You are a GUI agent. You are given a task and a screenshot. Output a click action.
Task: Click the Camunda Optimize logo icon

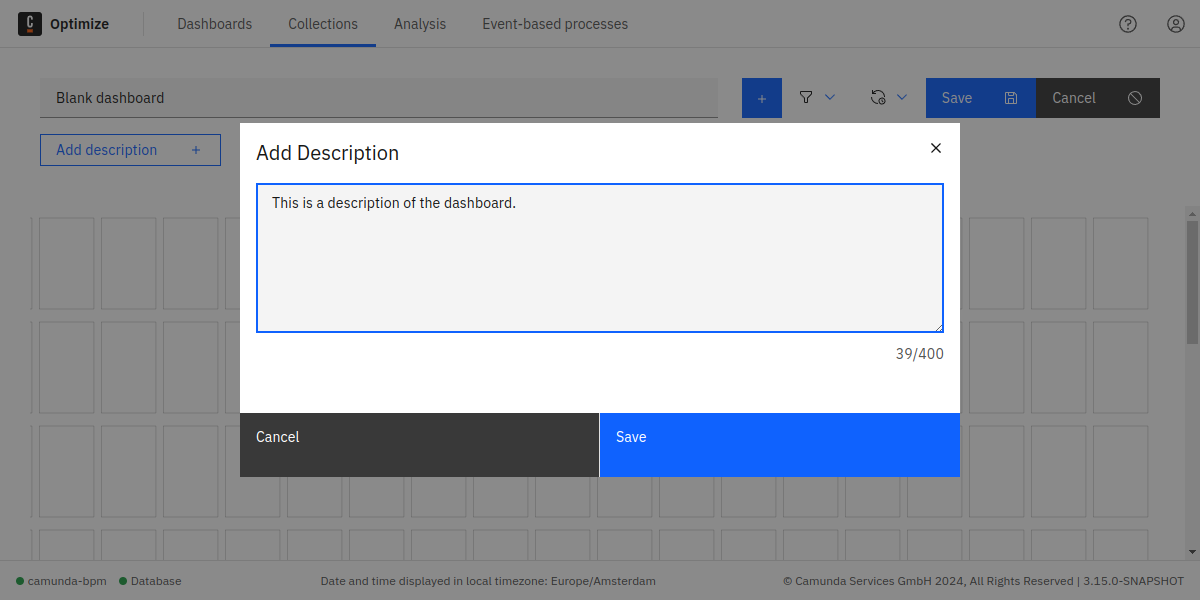coord(30,24)
